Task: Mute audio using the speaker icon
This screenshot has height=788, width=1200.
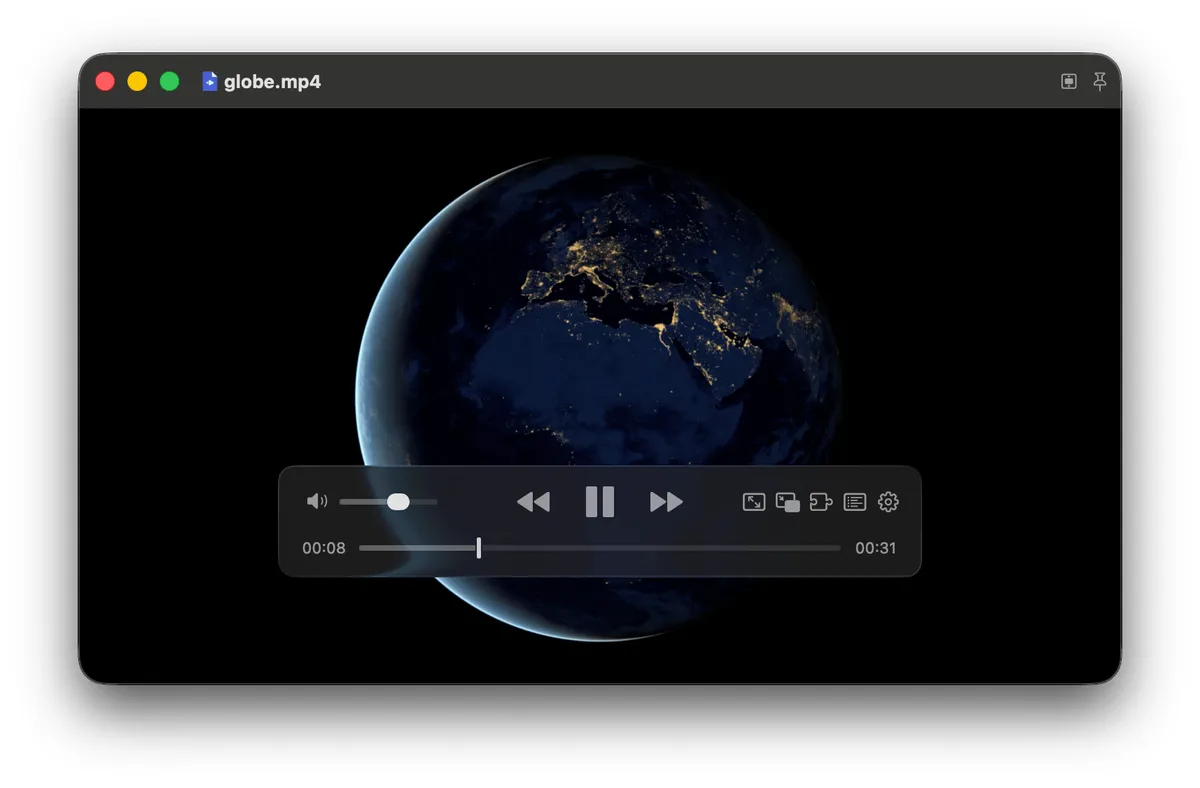Action: [x=317, y=501]
